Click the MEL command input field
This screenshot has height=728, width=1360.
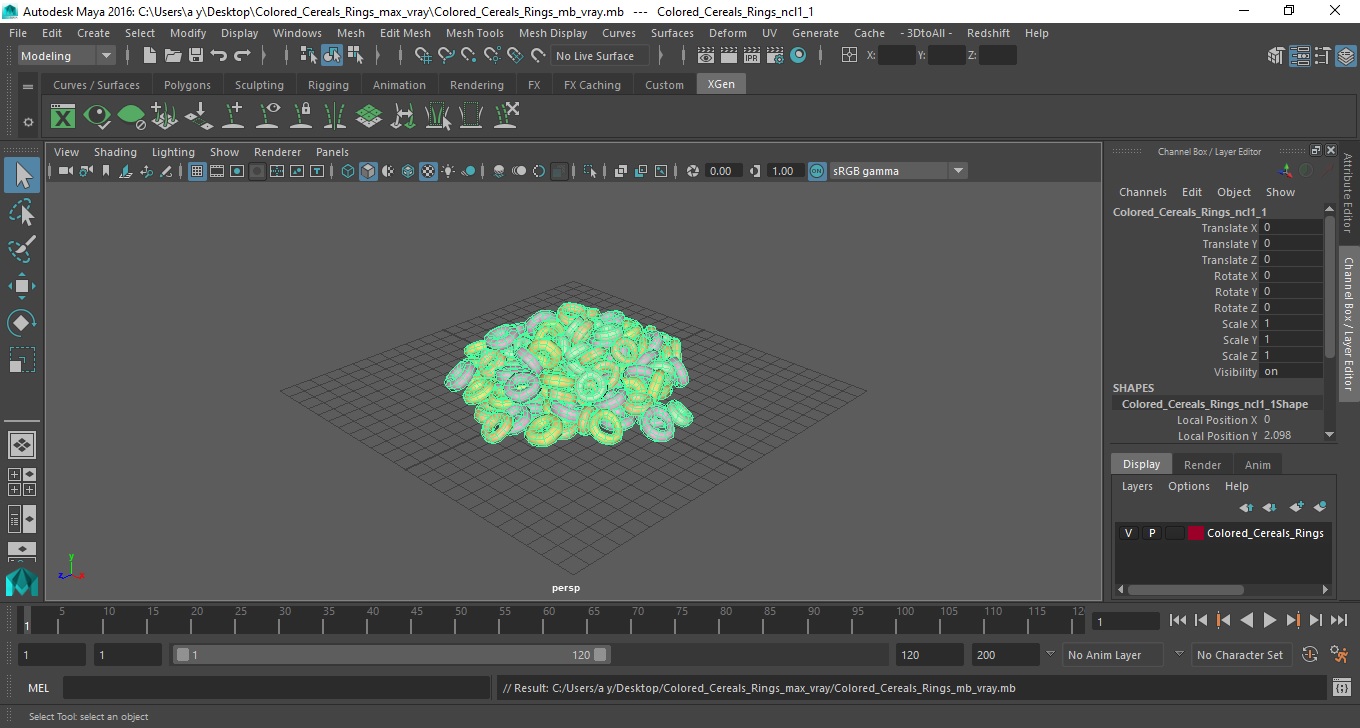[x=275, y=688]
